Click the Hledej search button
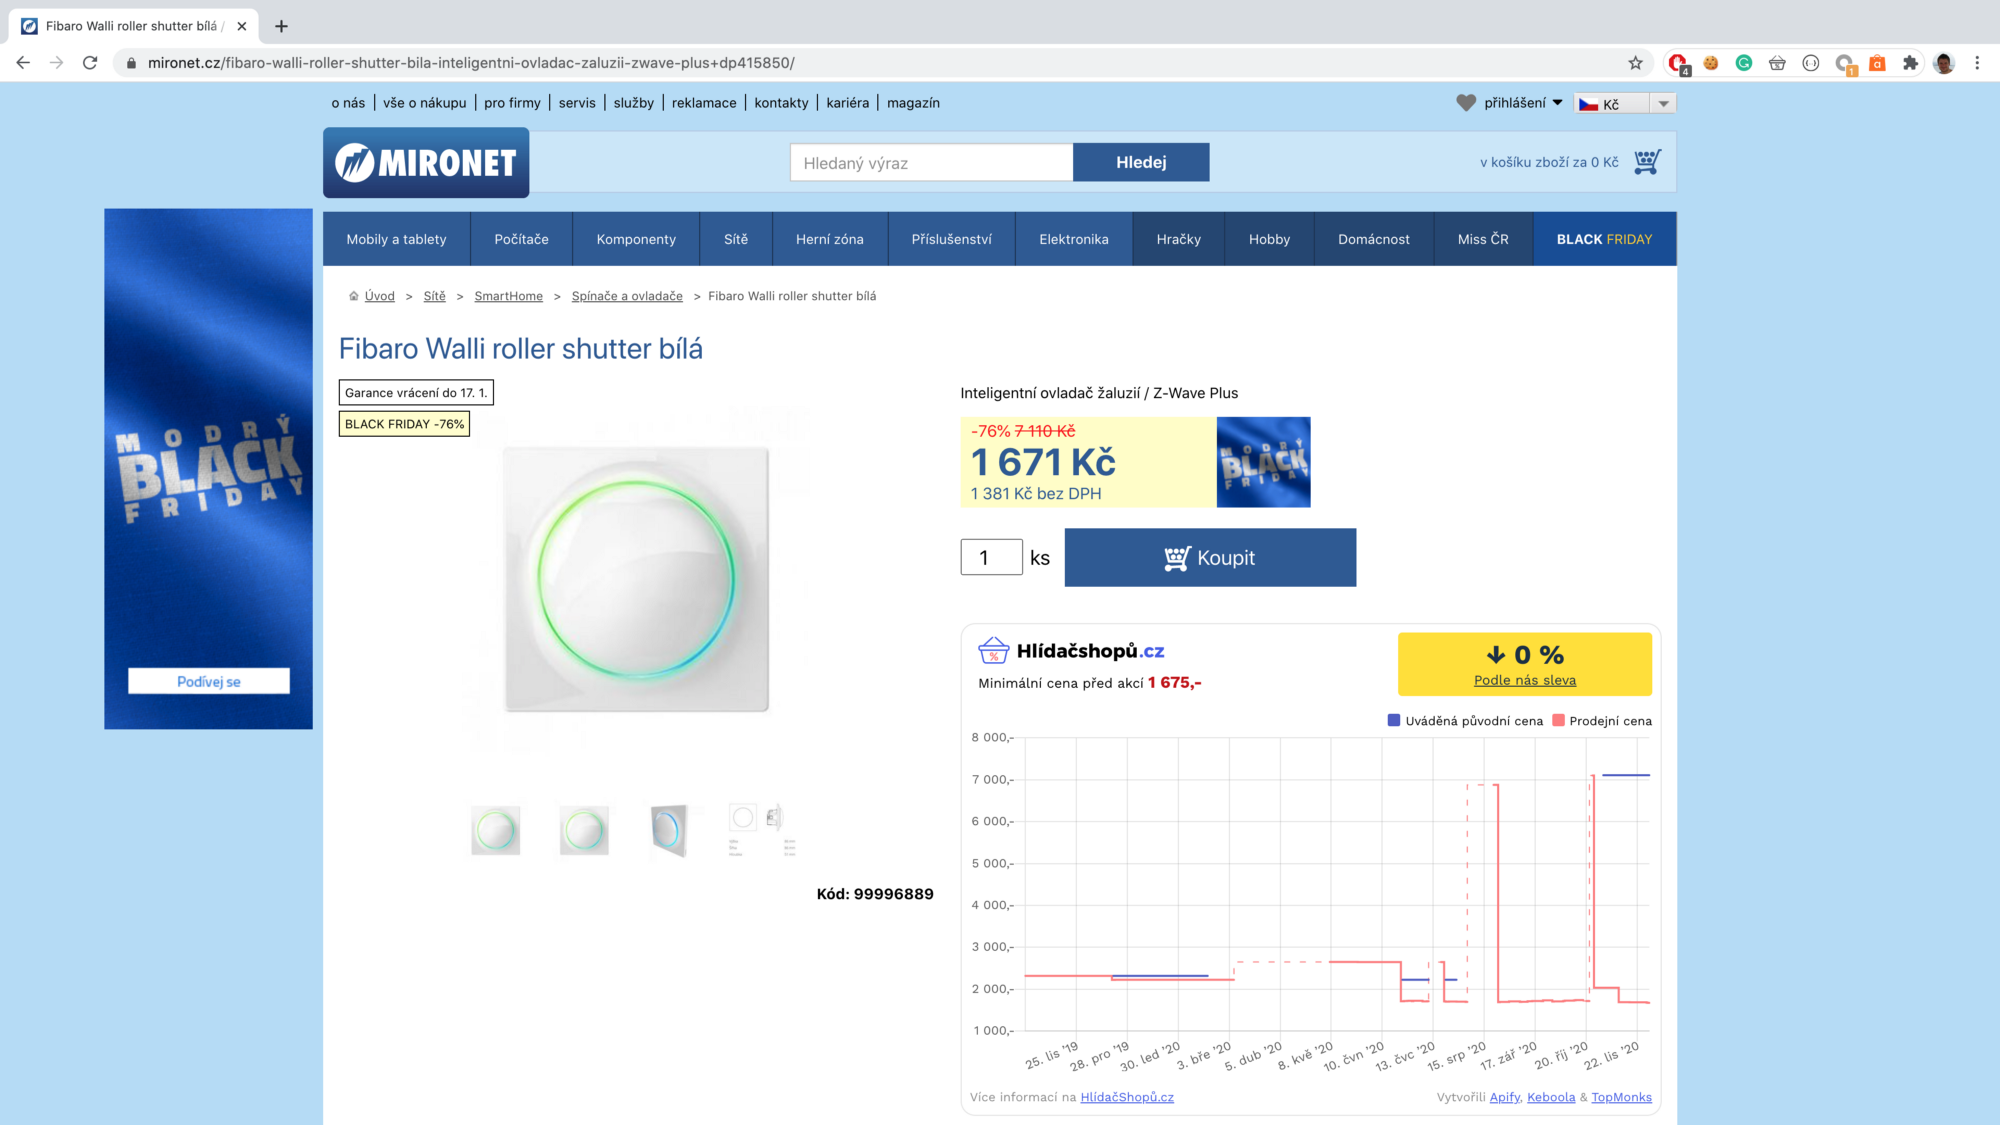2000x1125 pixels. 1141,161
